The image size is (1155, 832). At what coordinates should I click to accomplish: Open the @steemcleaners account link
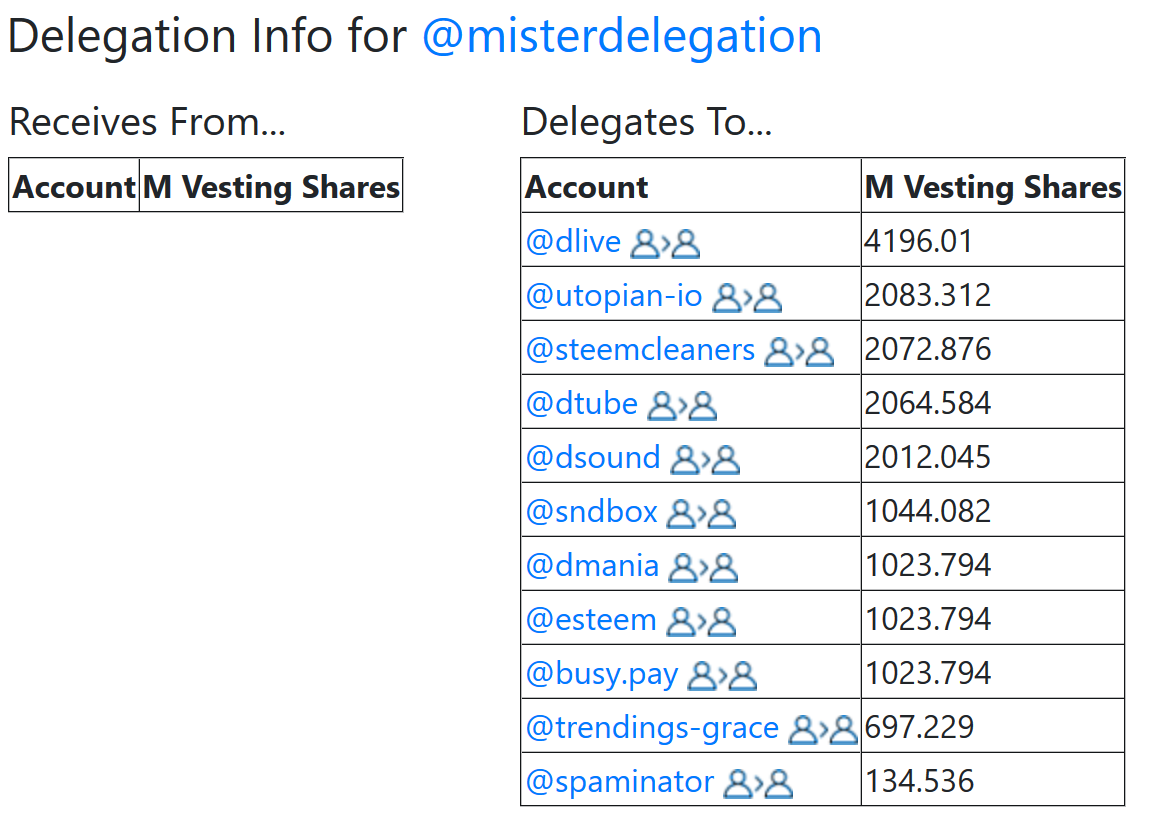click(x=640, y=349)
